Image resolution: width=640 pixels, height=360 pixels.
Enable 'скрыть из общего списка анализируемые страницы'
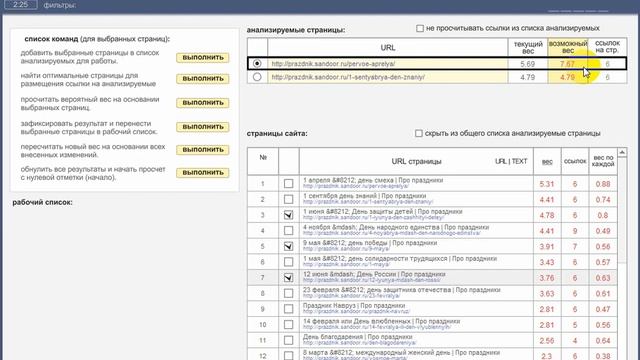(418, 133)
